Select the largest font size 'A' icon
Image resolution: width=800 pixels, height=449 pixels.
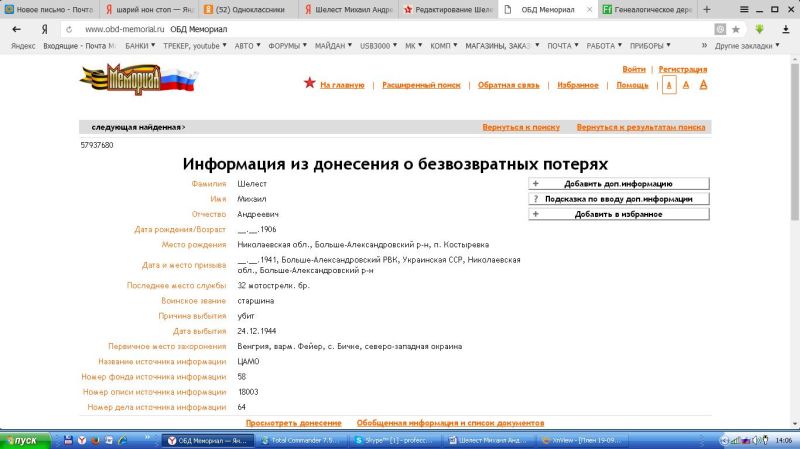[x=703, y=85]
